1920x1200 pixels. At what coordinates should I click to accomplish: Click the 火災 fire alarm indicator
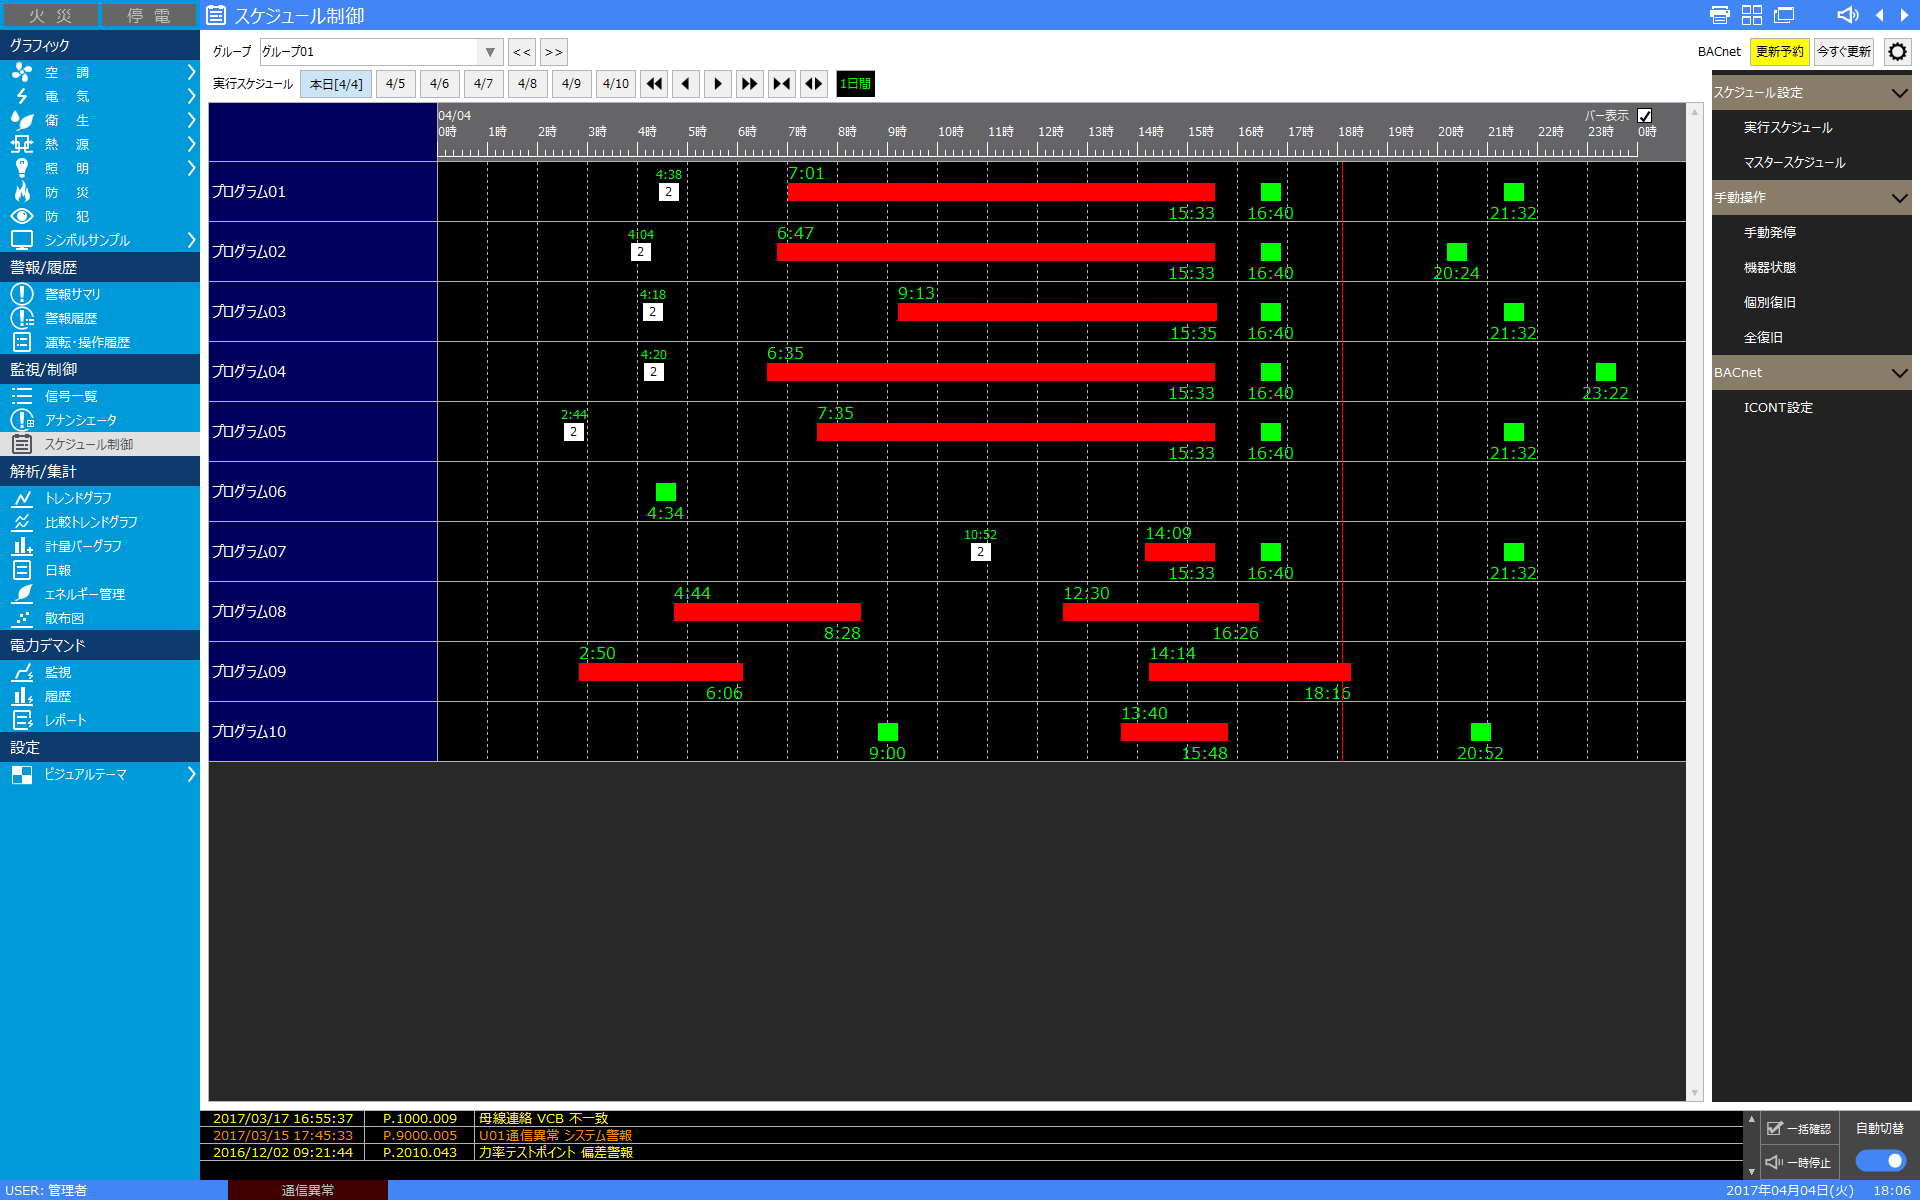(x=50, y=15)
